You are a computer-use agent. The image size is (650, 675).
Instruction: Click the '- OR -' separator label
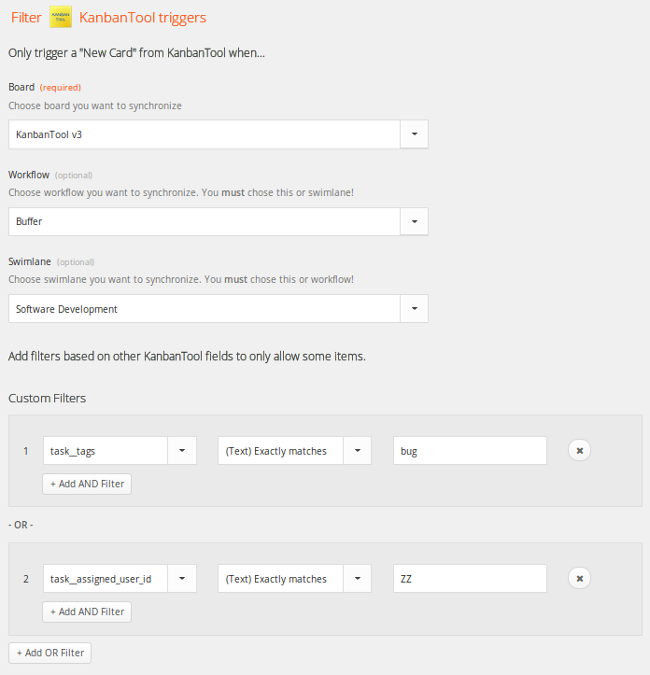pyautogui.click(x=21, y=525)
